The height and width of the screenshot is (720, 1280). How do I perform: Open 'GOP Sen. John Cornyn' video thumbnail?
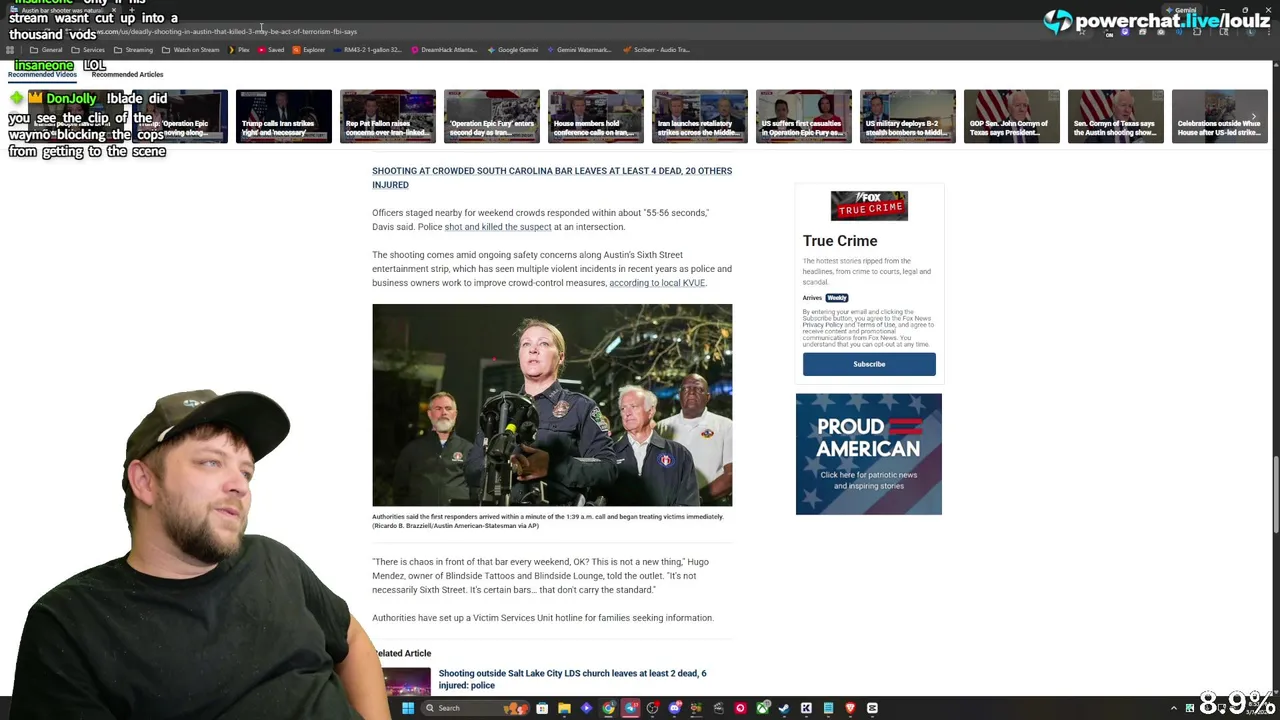click(1012, 116)
